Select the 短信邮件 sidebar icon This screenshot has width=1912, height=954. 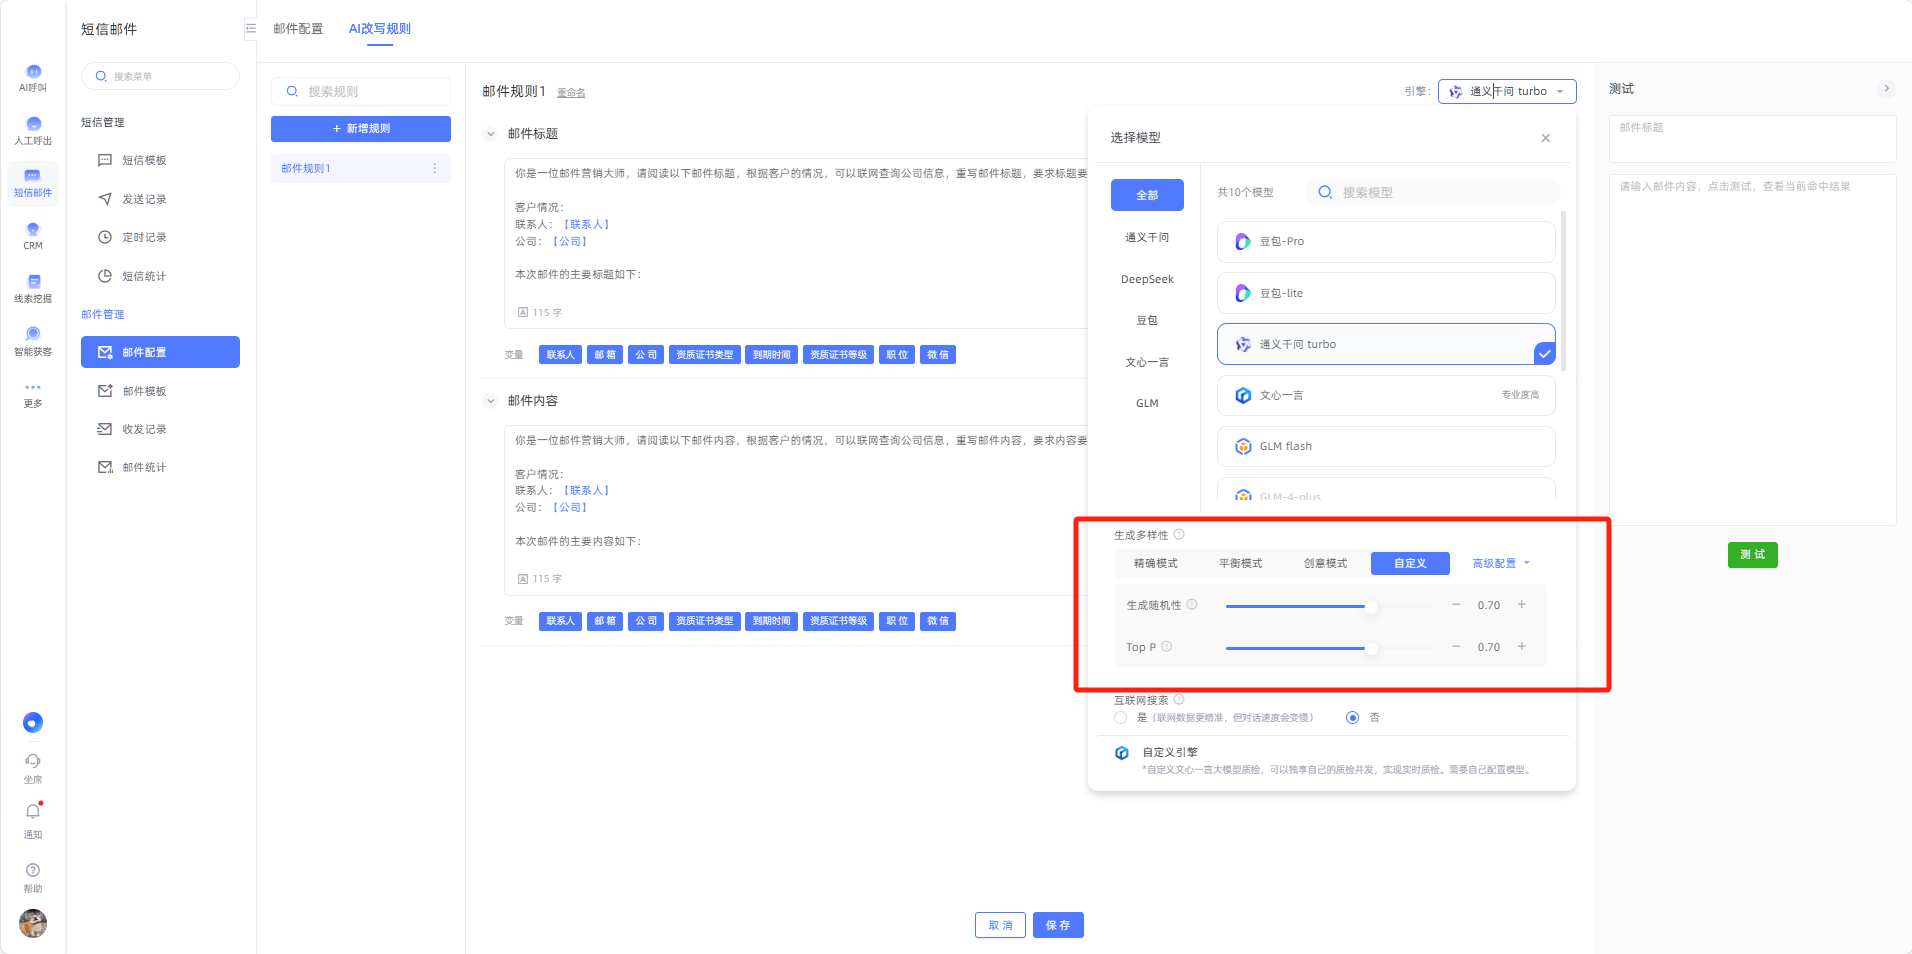click(33, 183)
